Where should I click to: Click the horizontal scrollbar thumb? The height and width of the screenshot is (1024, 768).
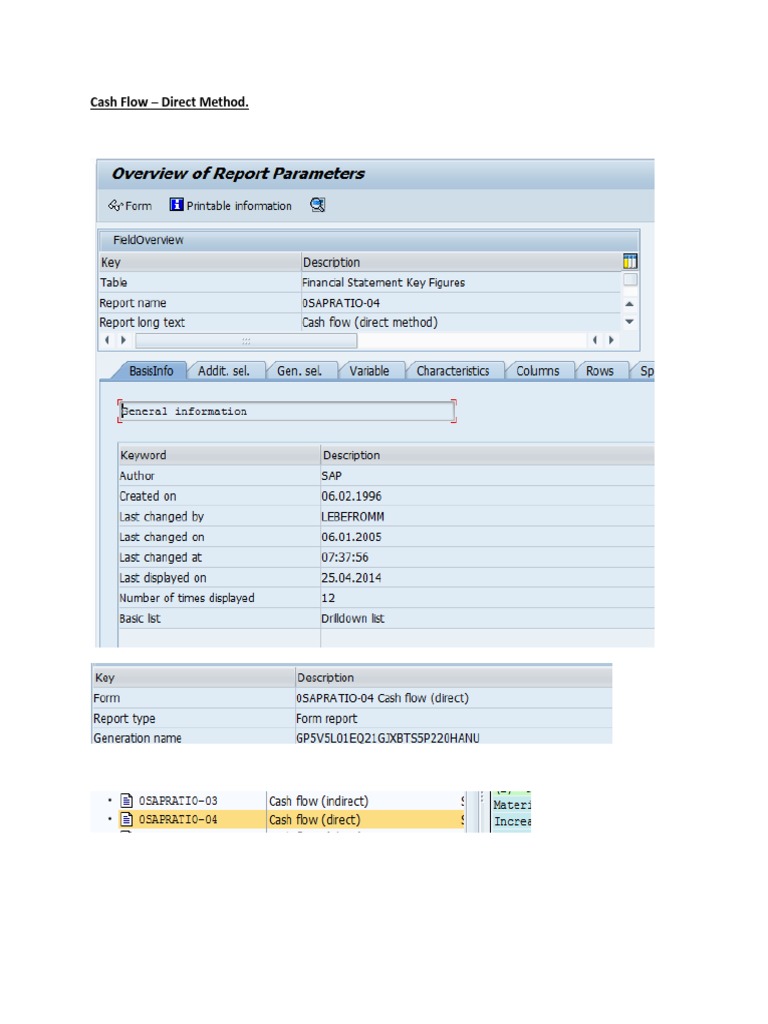pos(246,341)
